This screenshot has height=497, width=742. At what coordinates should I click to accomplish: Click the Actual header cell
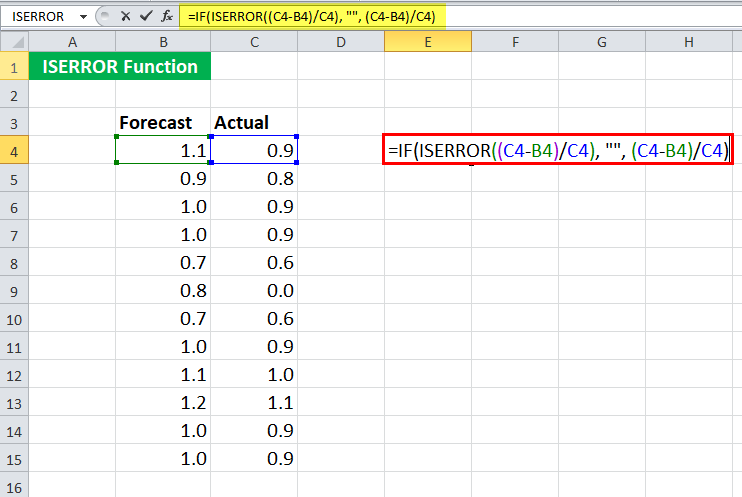[254, 123]
